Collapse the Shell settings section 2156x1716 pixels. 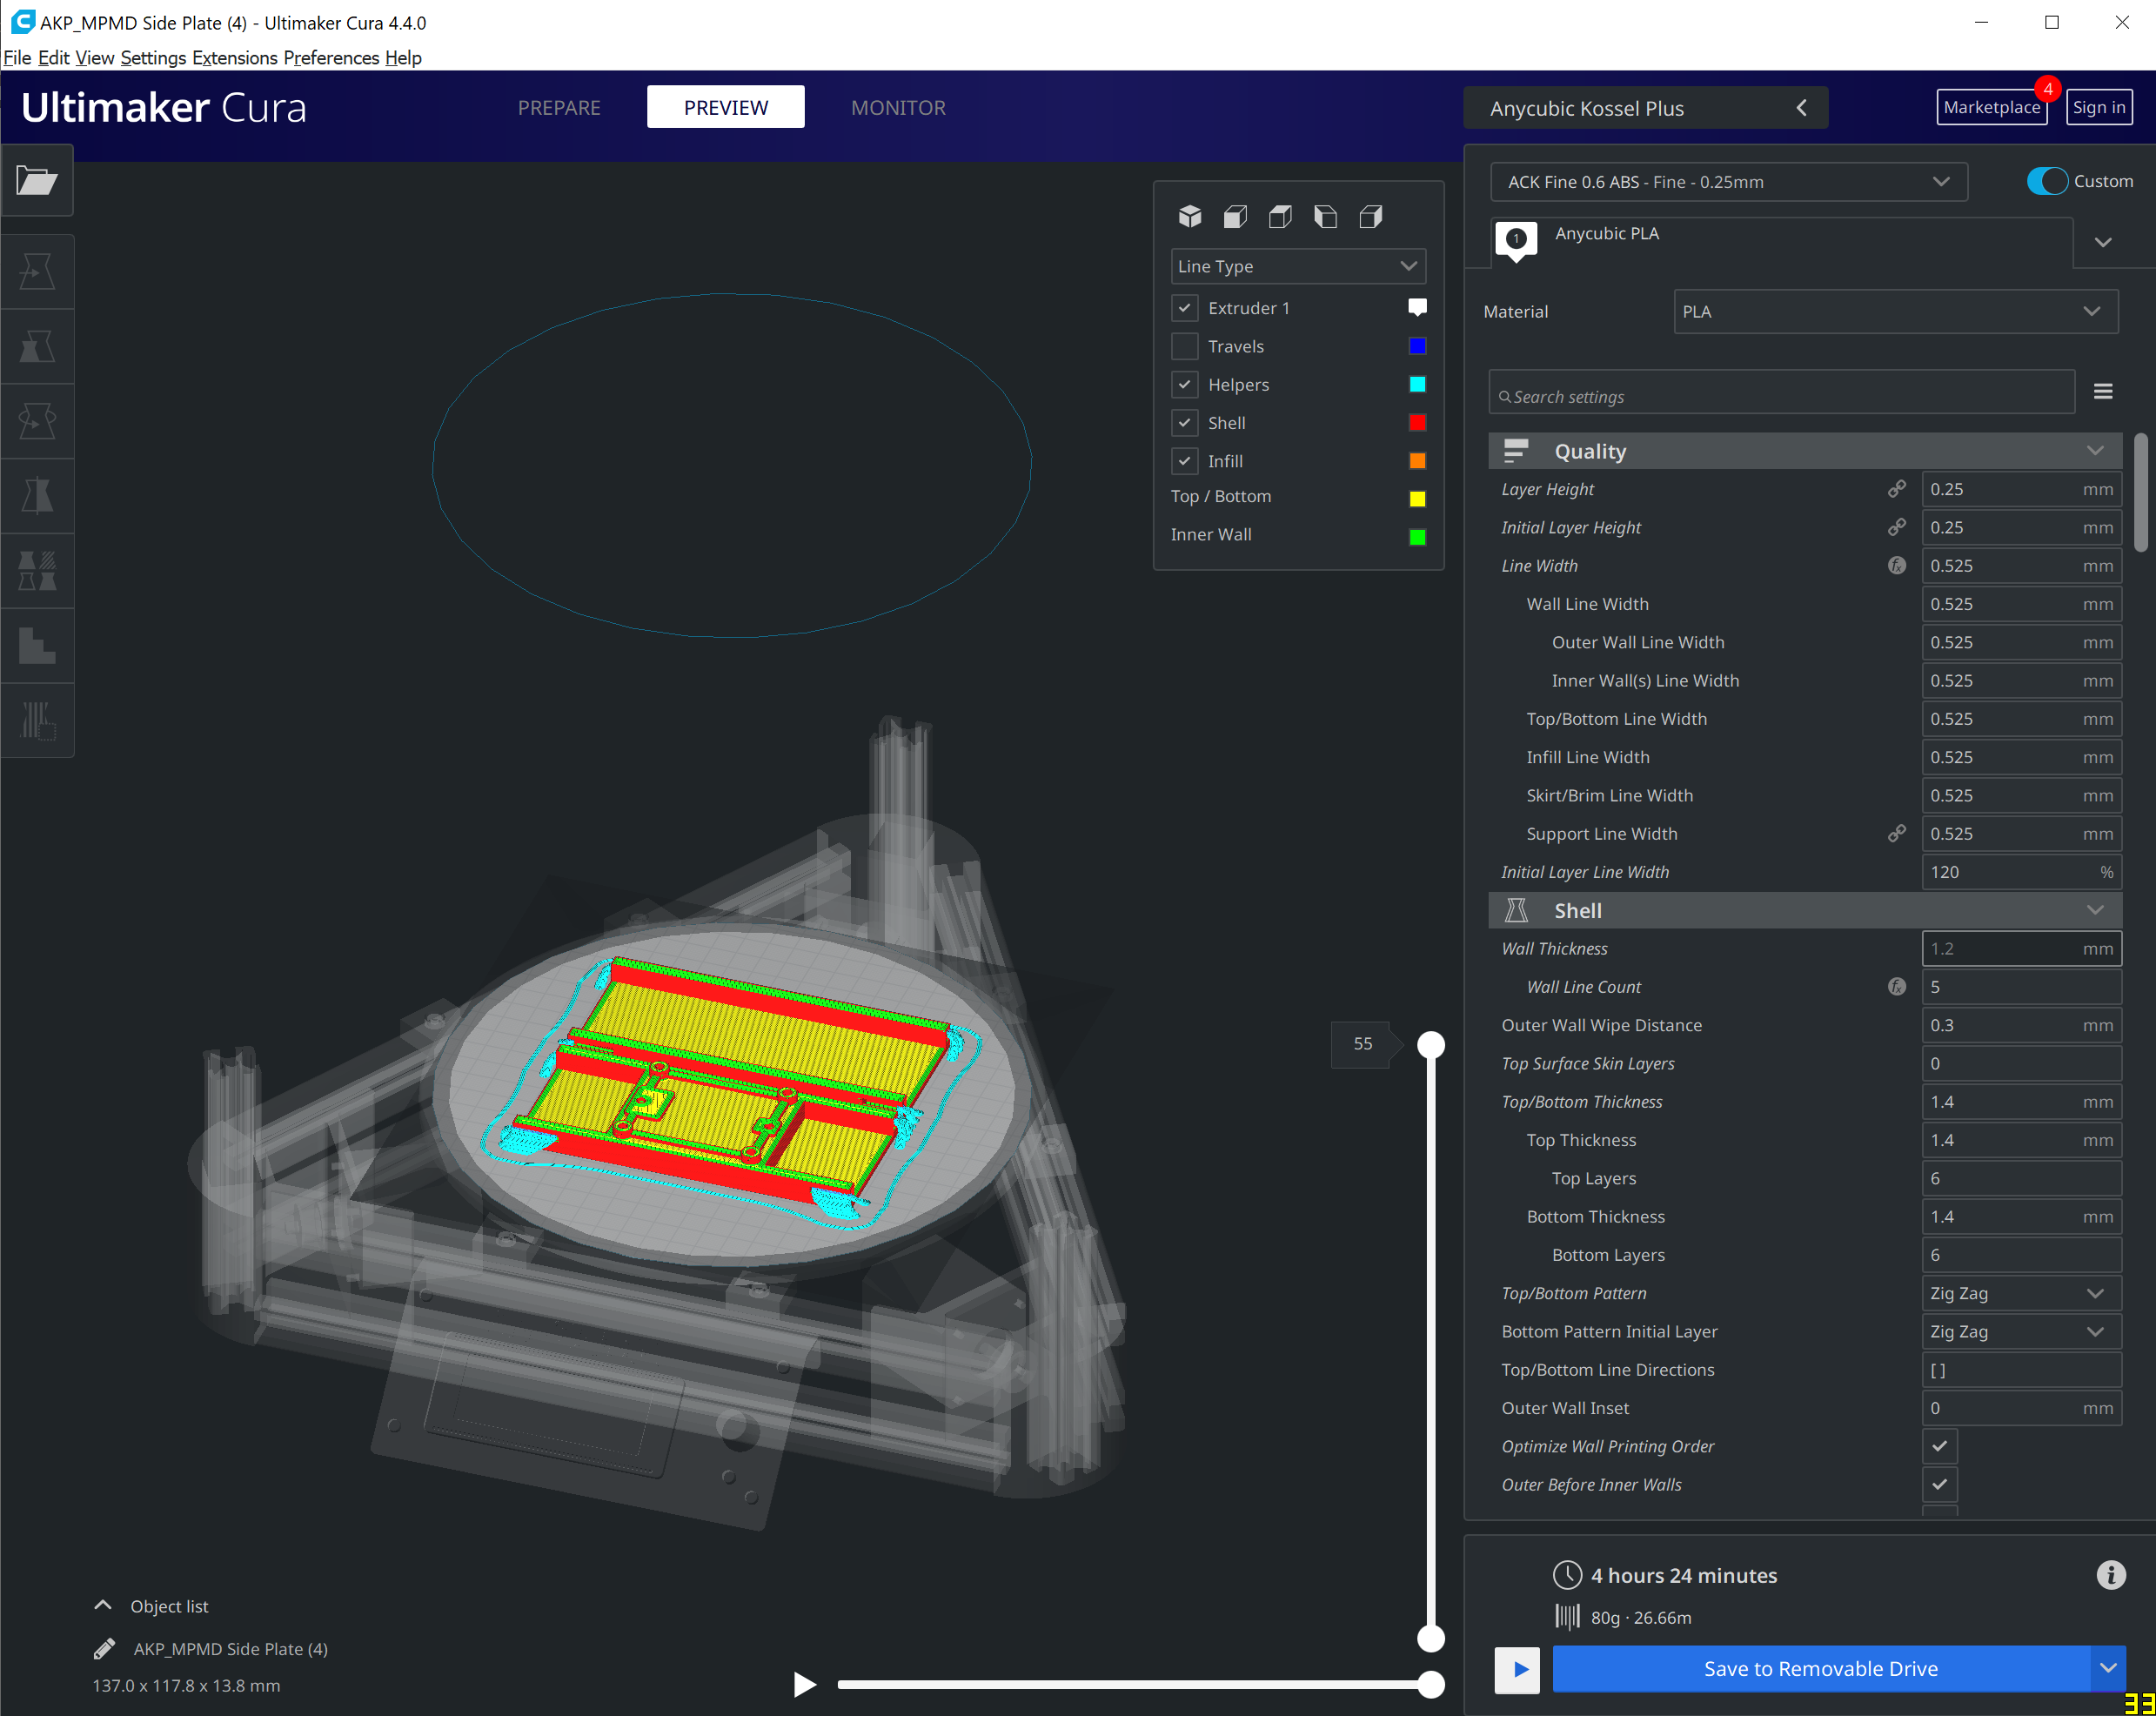pos(2095,910)
